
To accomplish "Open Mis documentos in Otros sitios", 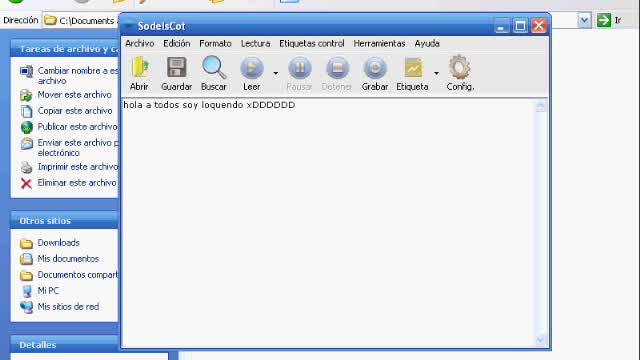I will 68,258.
